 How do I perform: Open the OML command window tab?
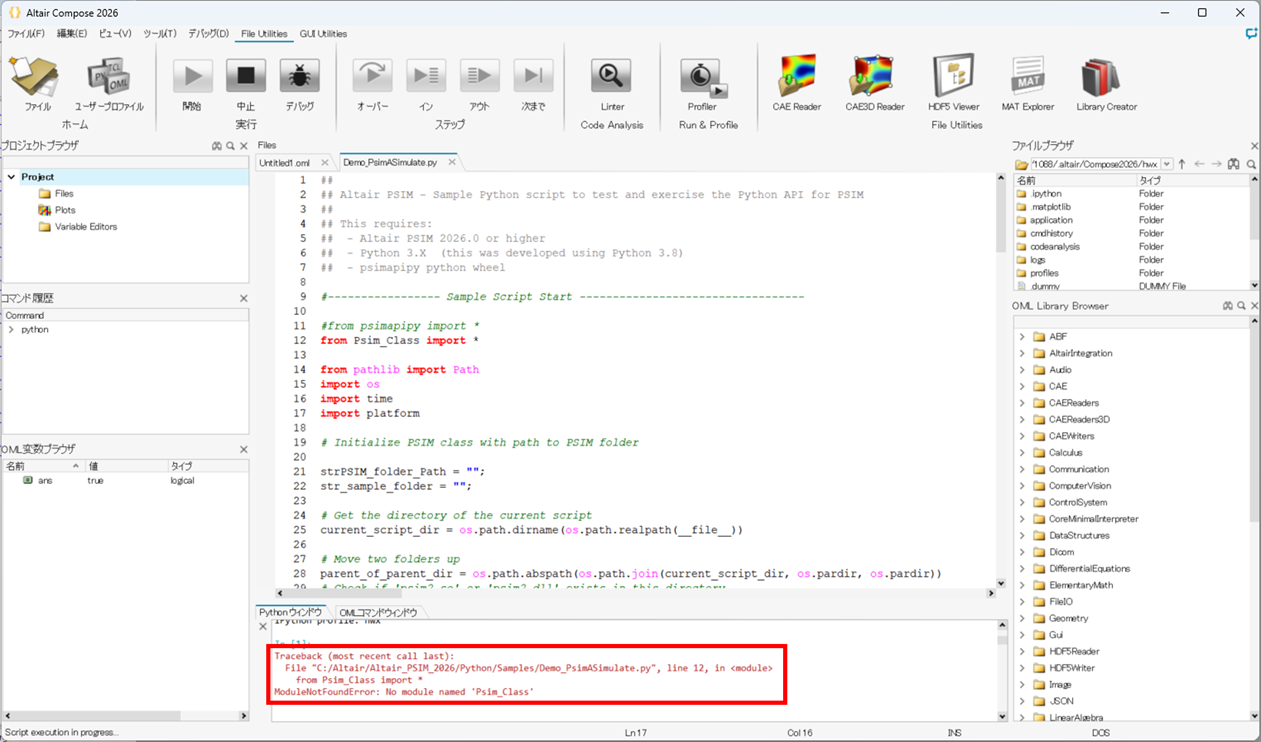tap(377, 612)
